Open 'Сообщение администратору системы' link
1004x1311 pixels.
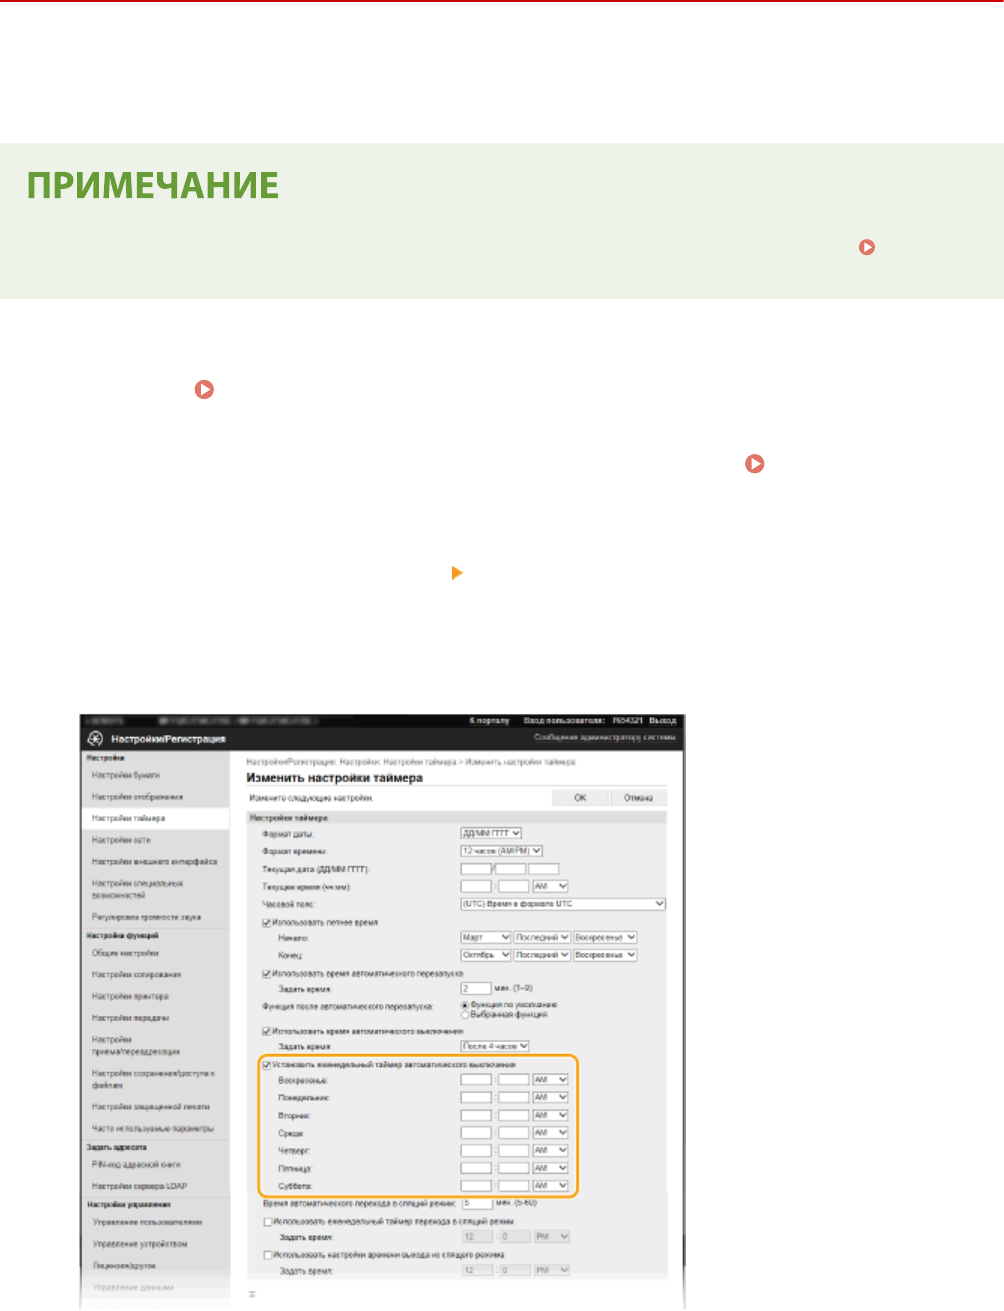[605, 737]
